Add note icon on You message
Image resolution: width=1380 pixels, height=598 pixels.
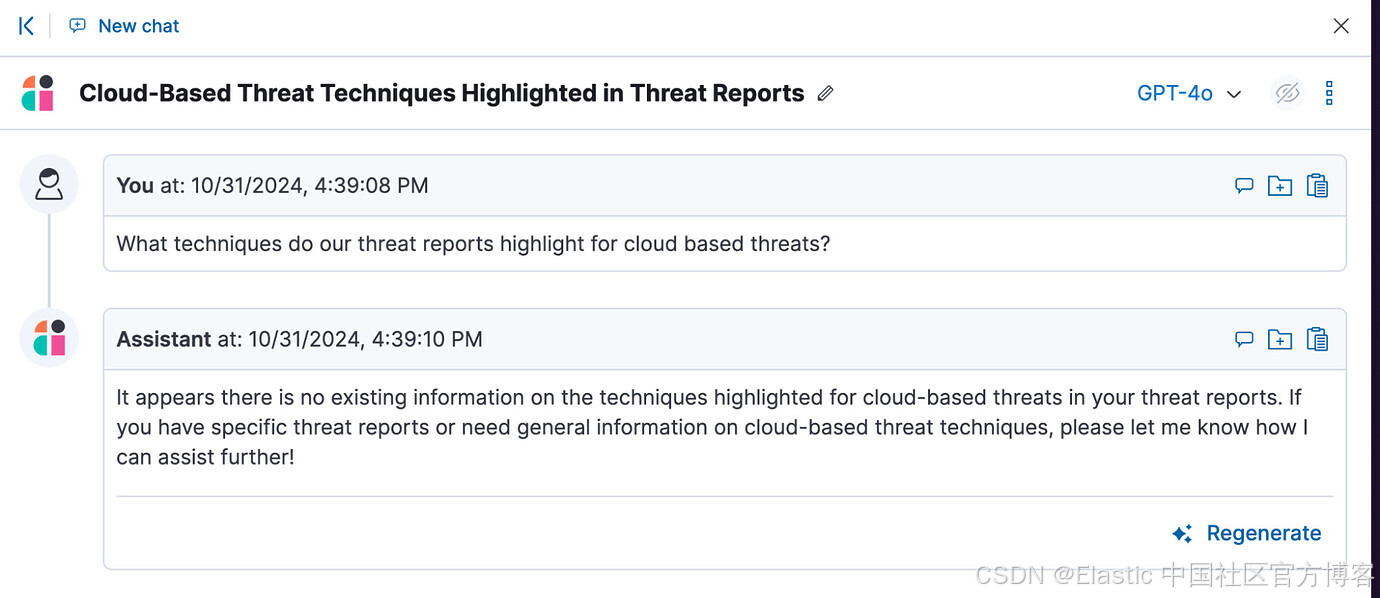click(1244, 185)
